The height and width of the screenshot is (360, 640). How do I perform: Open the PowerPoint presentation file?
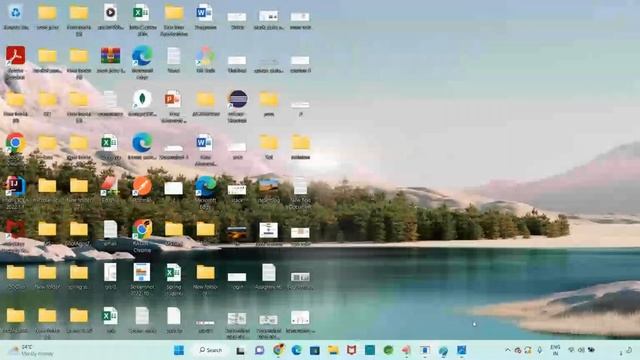point(173,100)
